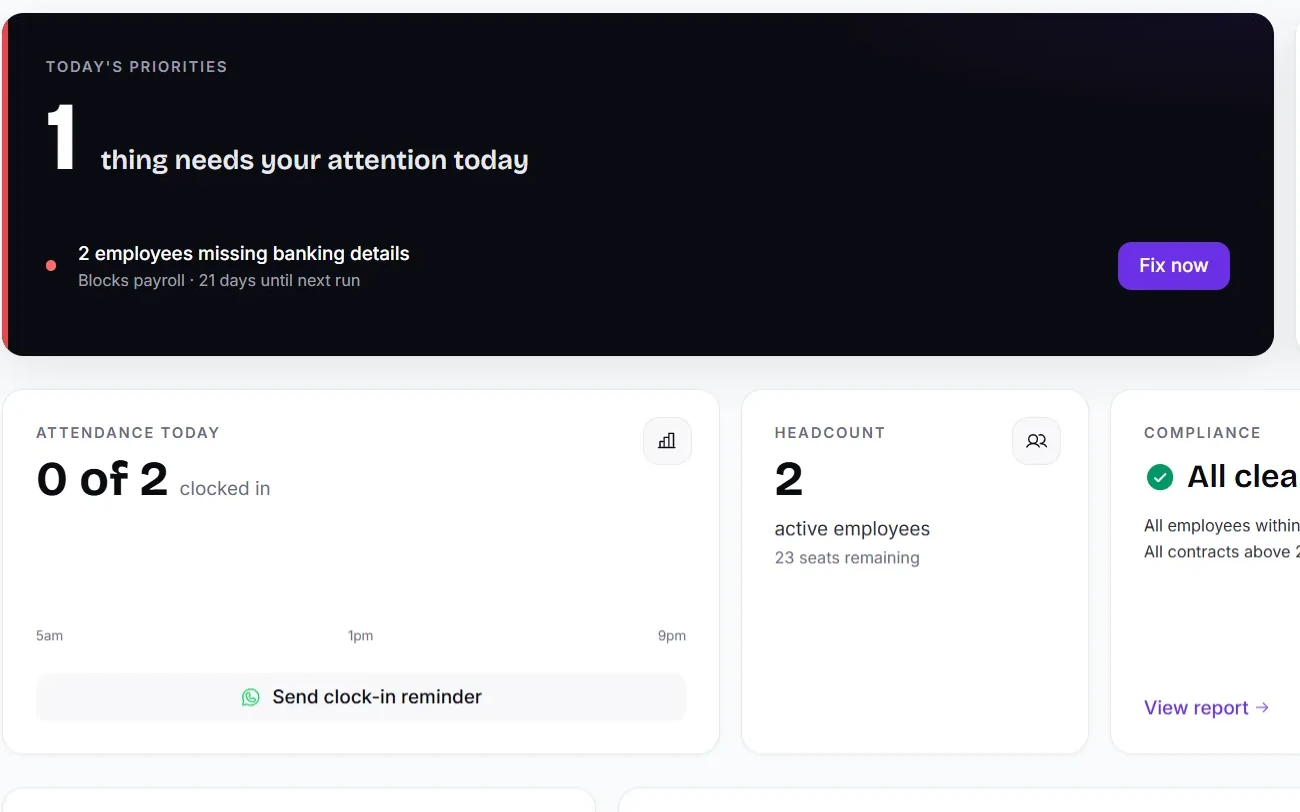Click the 9pm timeline label
This screenshot has height=812, width=1300.
672,636
